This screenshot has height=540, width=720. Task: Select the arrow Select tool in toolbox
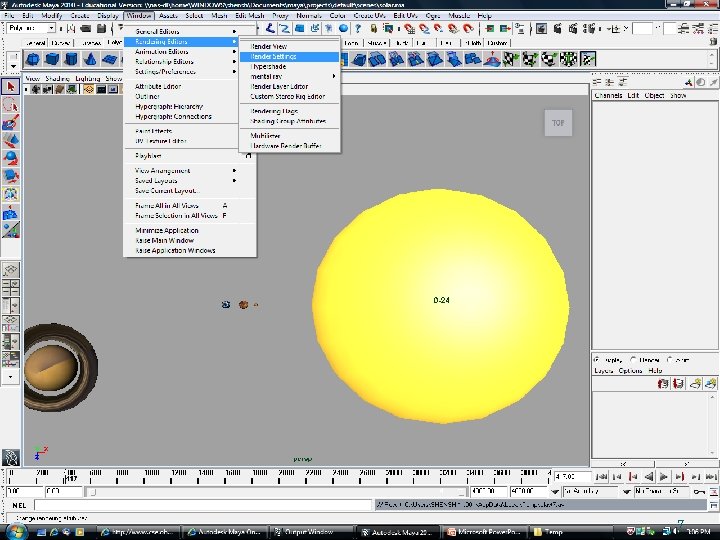pos(10,87)
